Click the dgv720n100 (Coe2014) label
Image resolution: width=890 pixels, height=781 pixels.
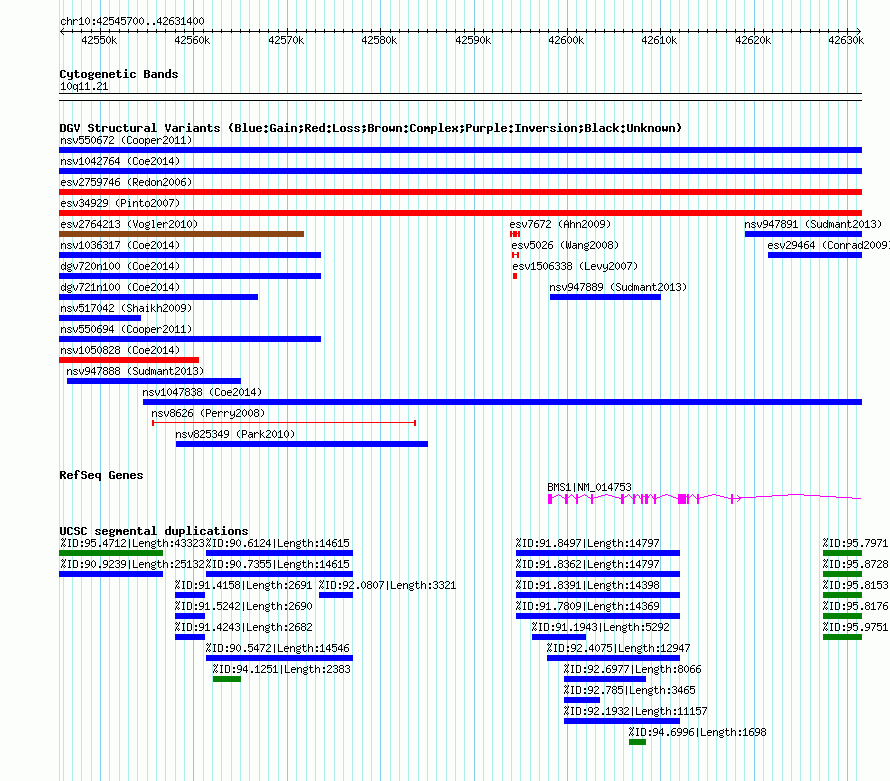coord(120,266)
